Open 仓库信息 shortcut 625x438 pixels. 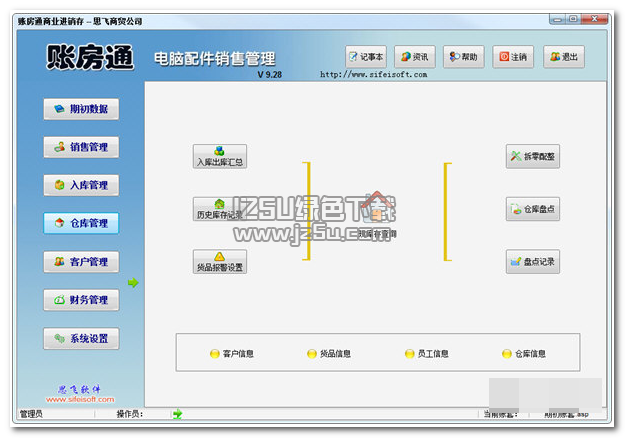tap(524, 354)
